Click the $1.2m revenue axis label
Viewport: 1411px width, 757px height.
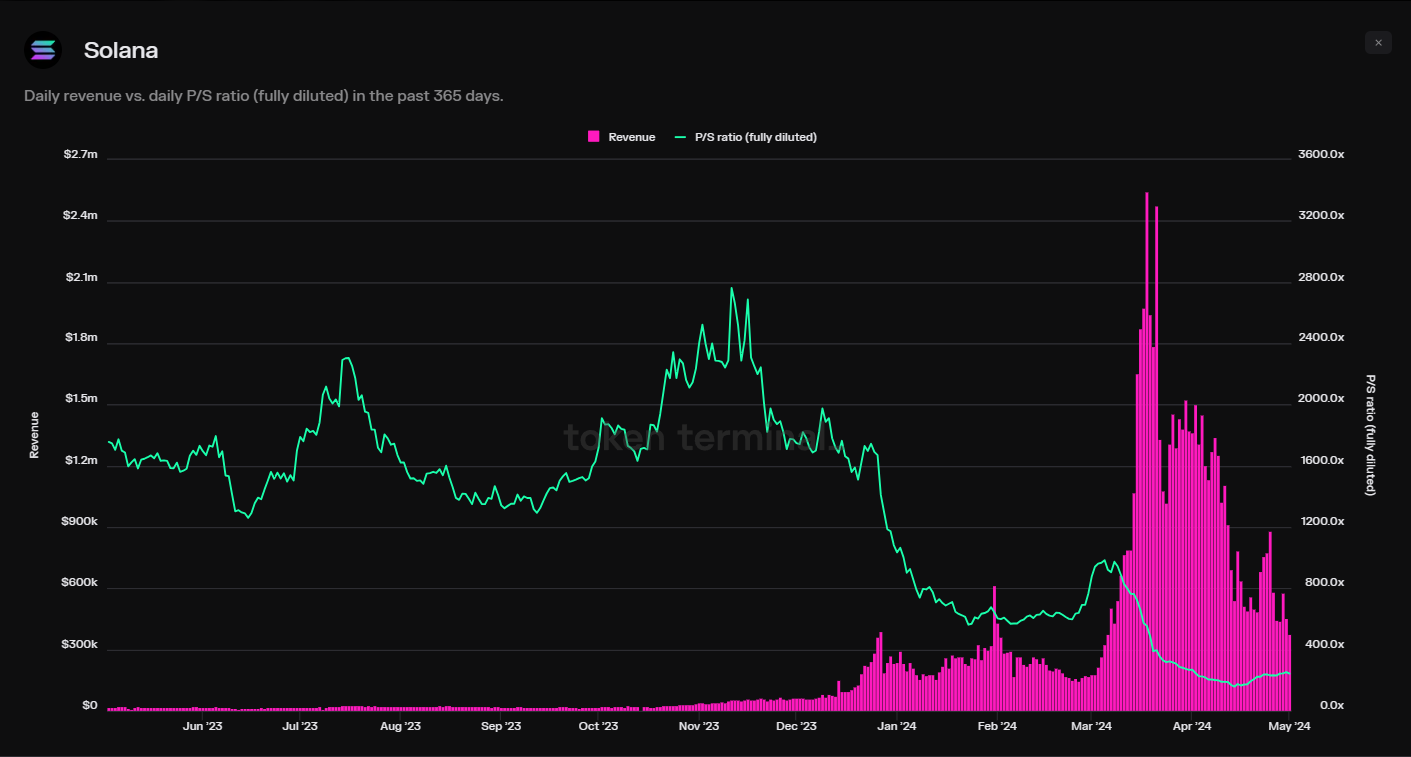[81, 461]
